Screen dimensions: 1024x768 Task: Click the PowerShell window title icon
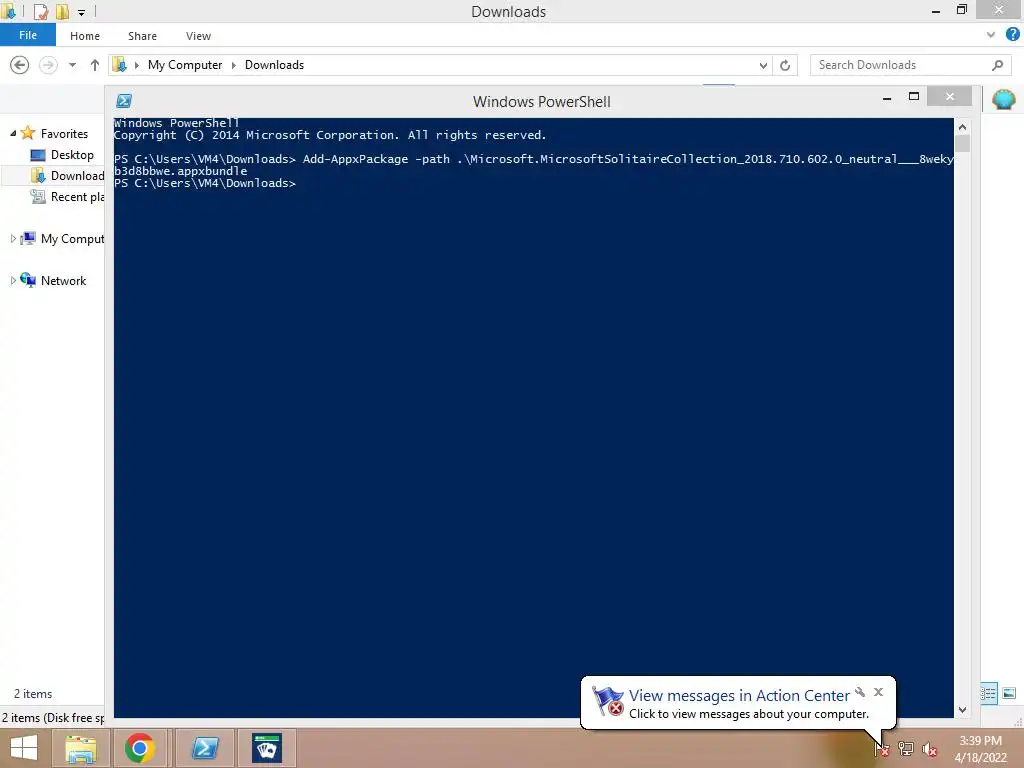click(123, 101)
